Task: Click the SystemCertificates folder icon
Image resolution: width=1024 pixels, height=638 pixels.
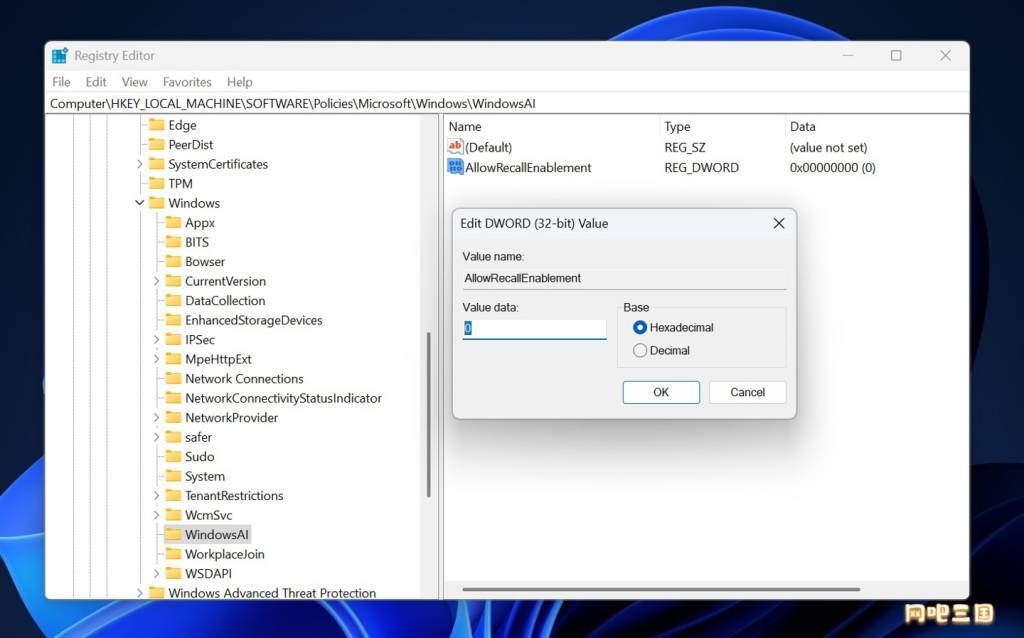Action: pos(157,164)
